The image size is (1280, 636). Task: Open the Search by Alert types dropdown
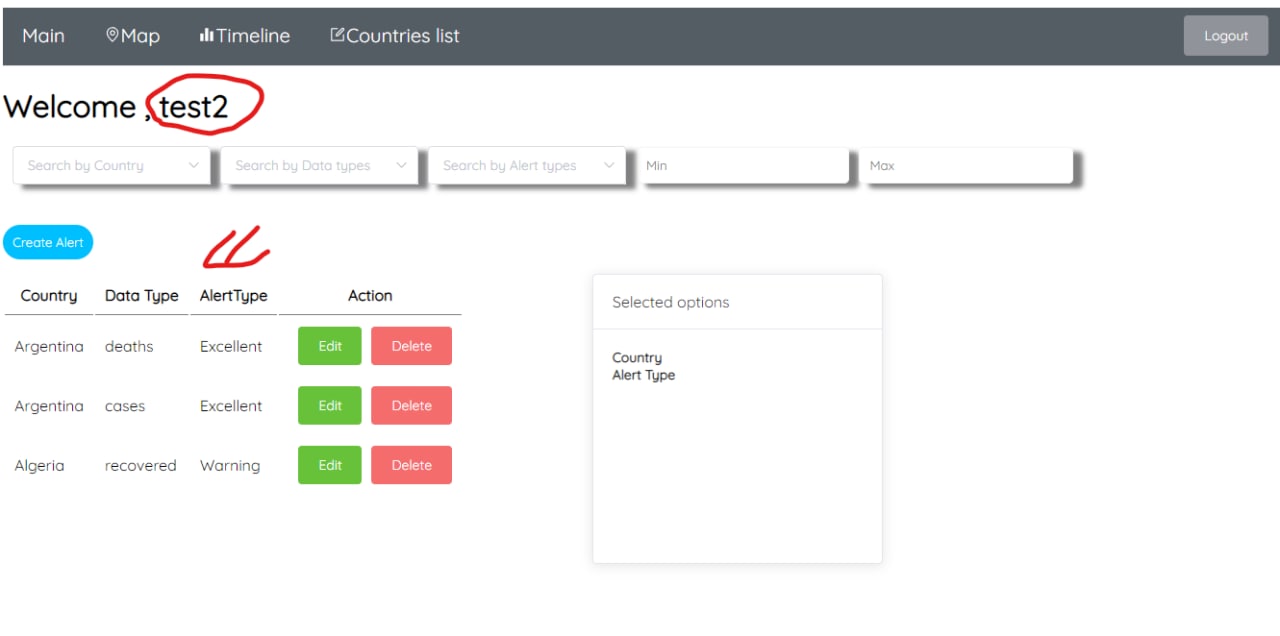pyautogui.click(x=528, y=166)
